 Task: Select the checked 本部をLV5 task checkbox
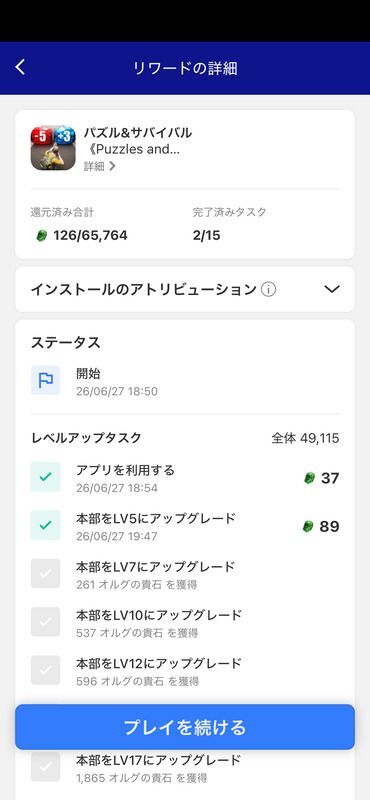point(45,525)
